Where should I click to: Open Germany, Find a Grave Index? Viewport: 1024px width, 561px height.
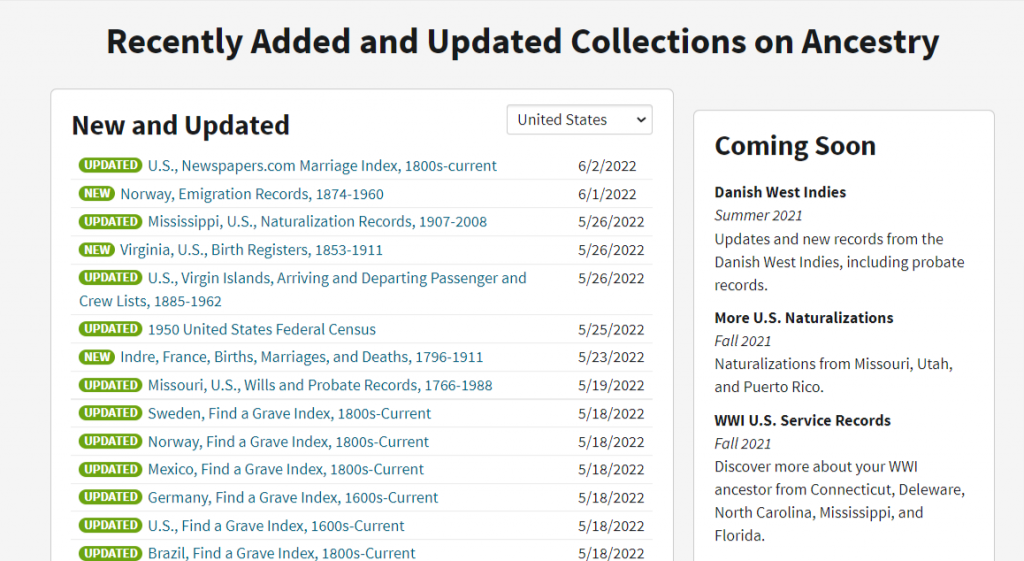coord(293,498)
